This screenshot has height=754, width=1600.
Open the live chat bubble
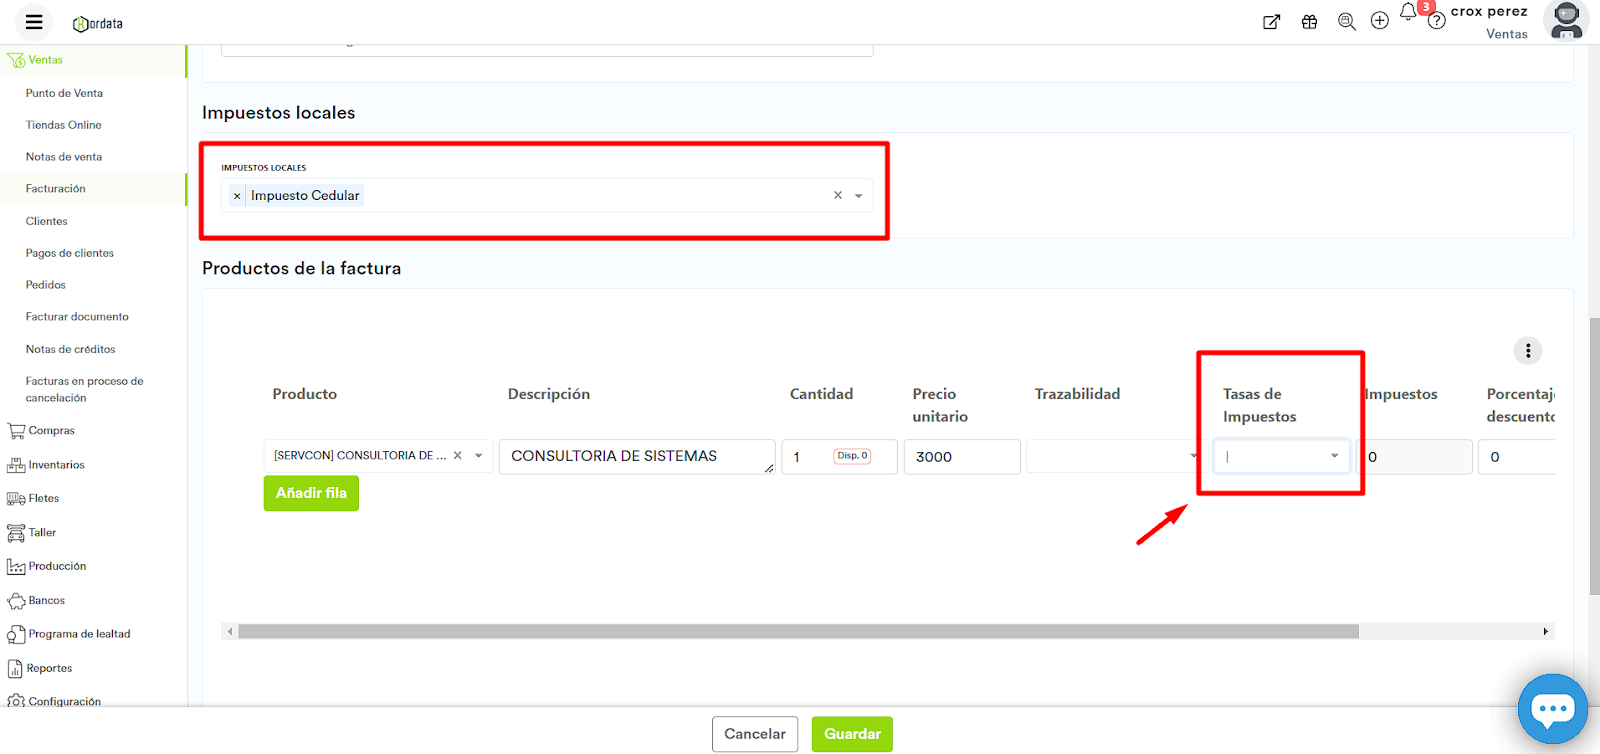point(1552,709)
